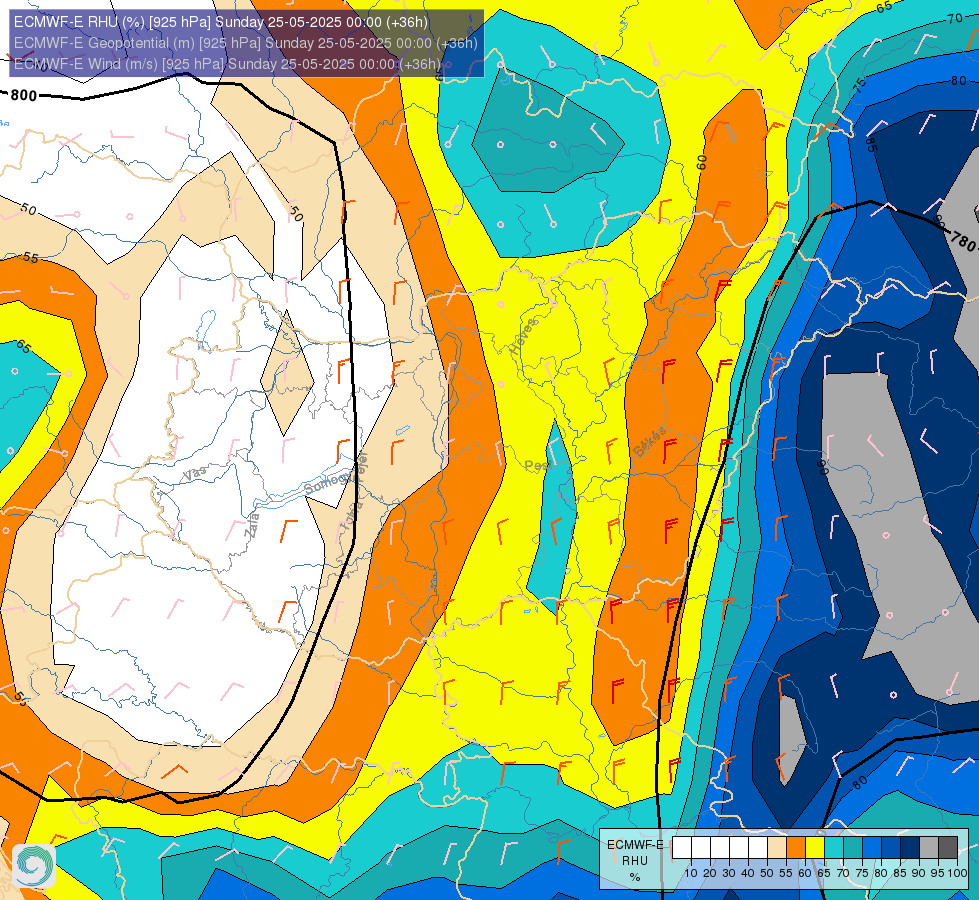Click the 'Vas' county label on the map
Image resolution: width=979 pixels, height=900 pixels.
[x=194, y=474]
